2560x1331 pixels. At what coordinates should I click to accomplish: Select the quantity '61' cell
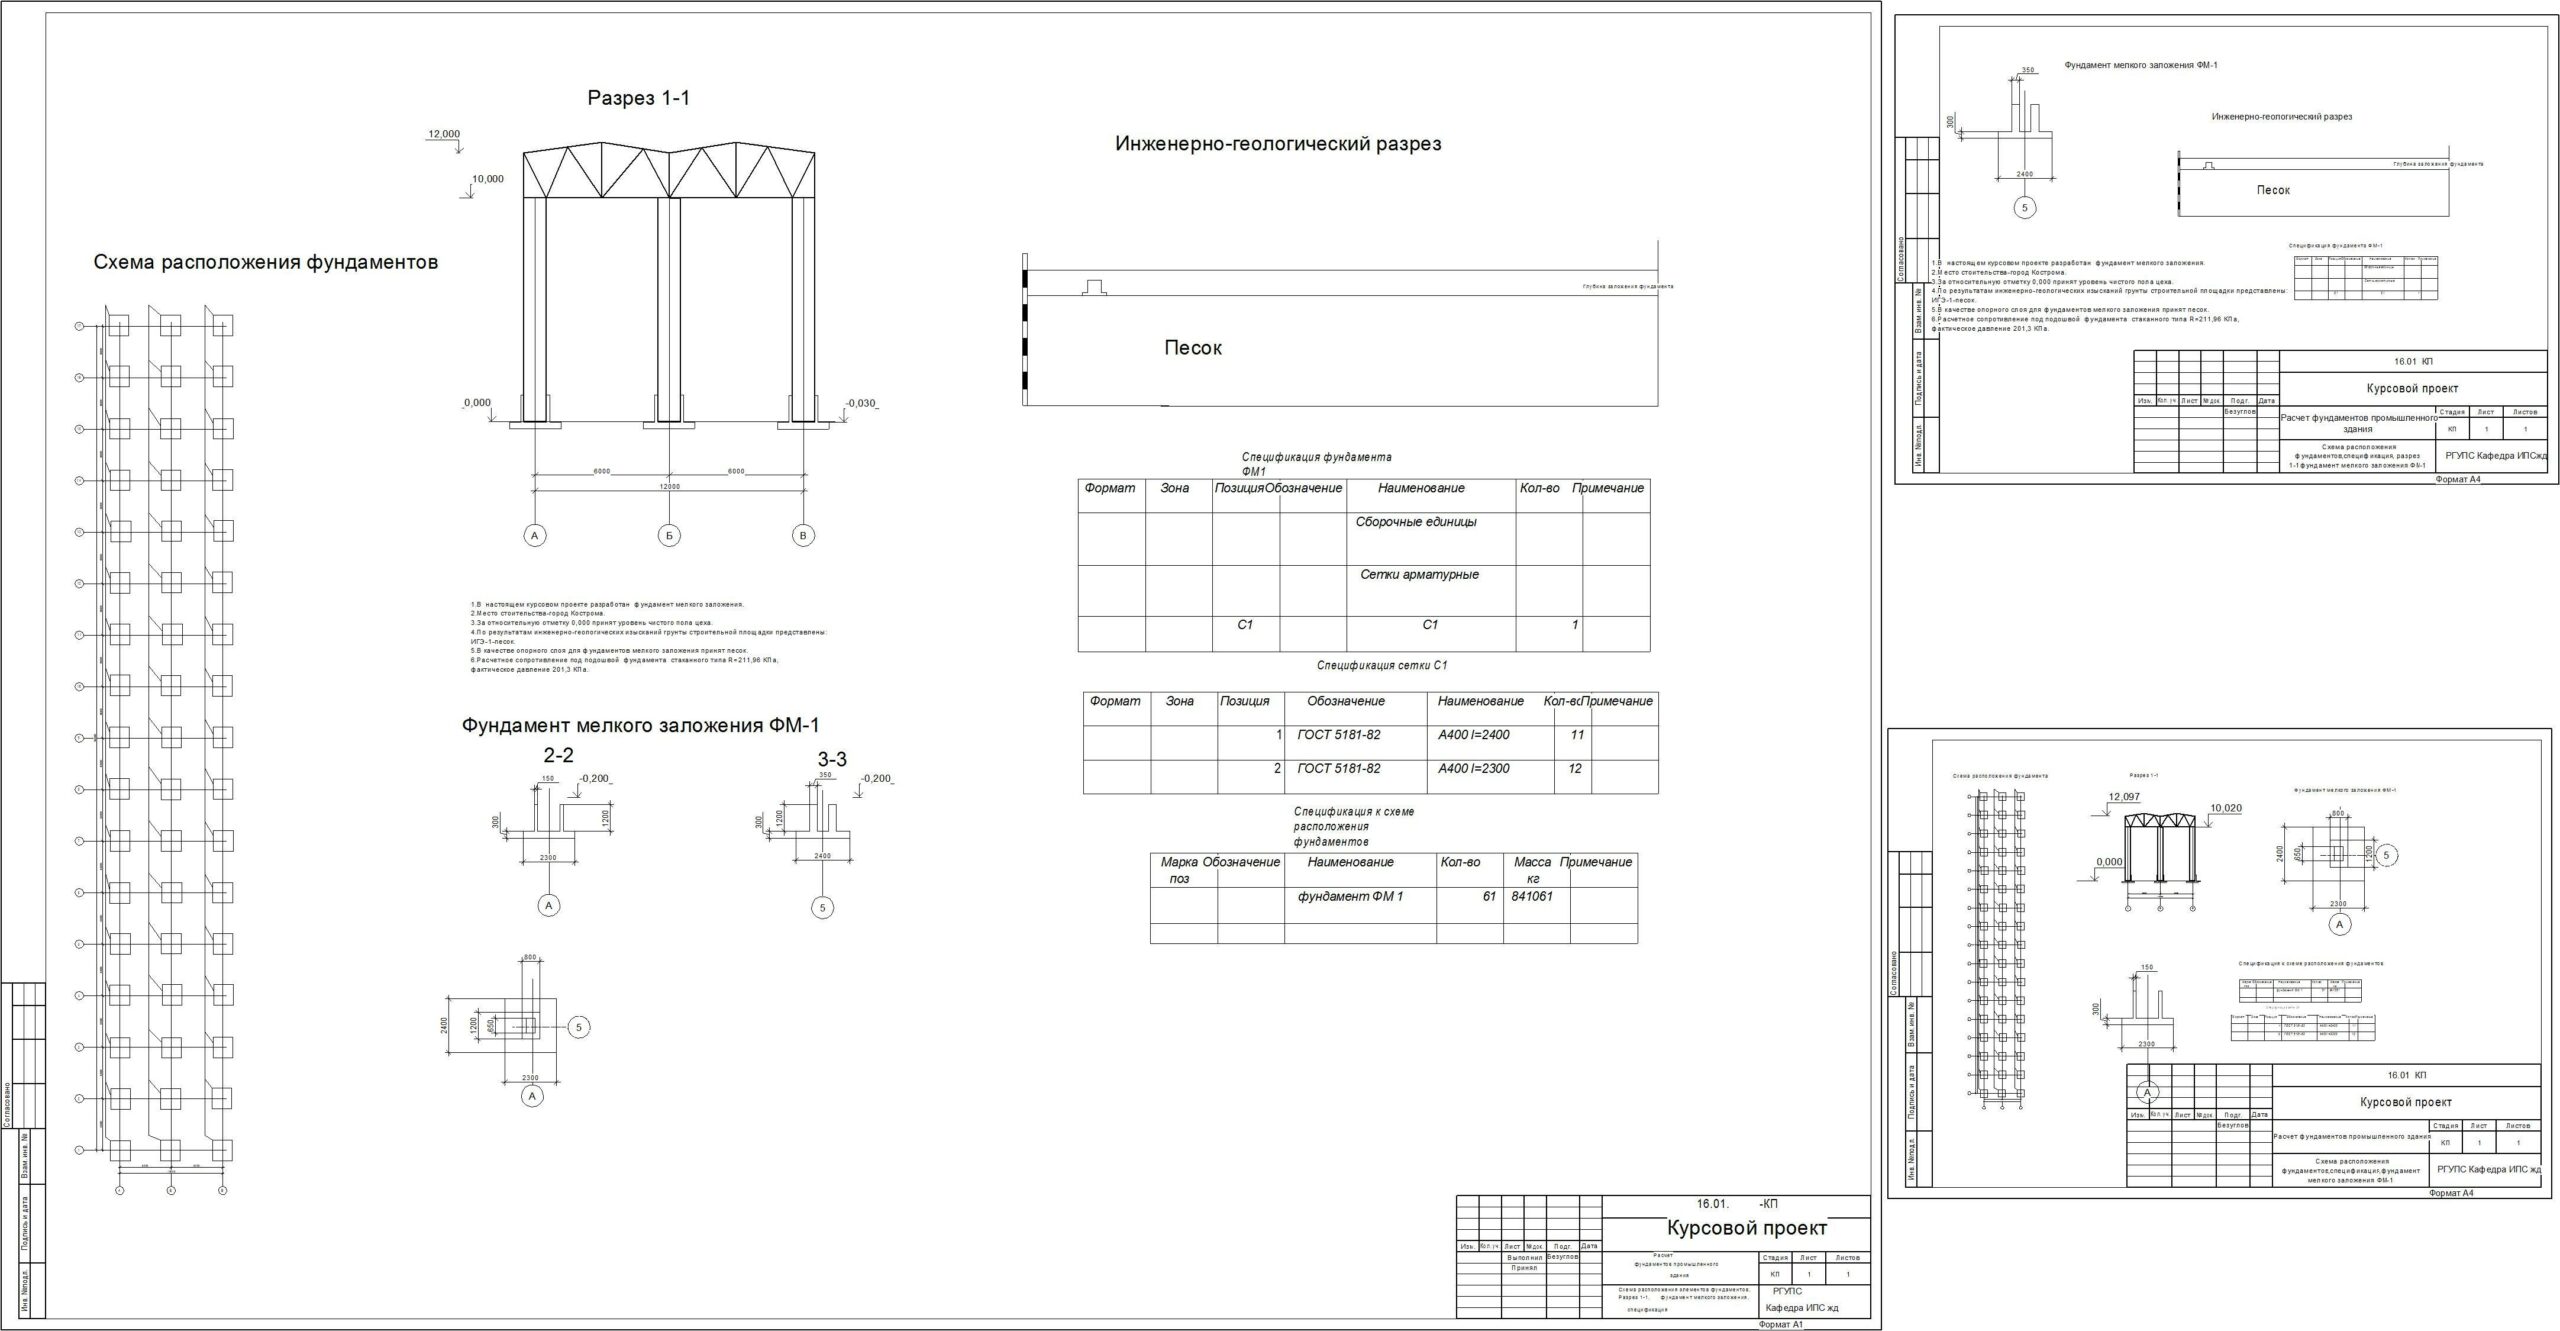coord(1489,897)
